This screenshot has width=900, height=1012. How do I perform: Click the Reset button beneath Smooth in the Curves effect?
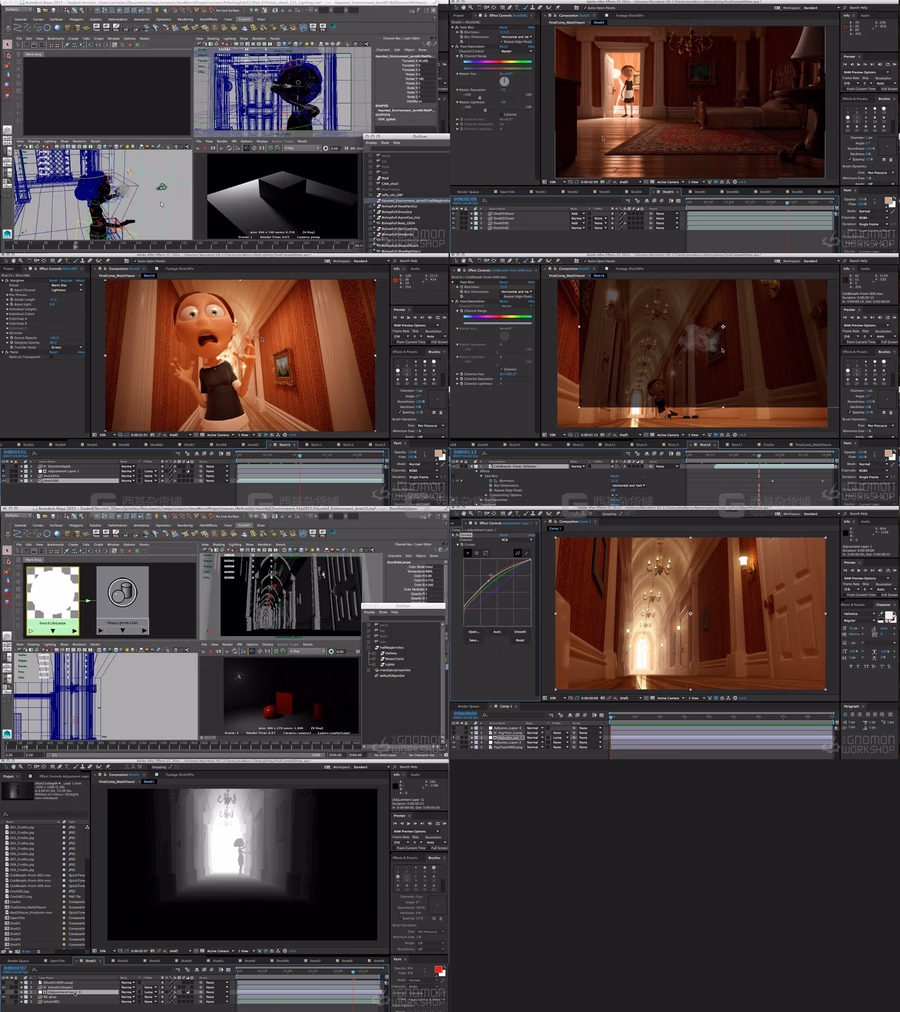520,640
